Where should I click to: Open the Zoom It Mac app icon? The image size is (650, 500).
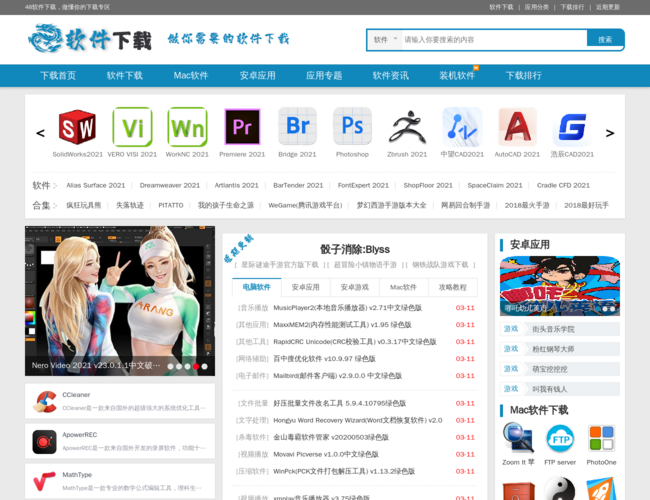518,438
